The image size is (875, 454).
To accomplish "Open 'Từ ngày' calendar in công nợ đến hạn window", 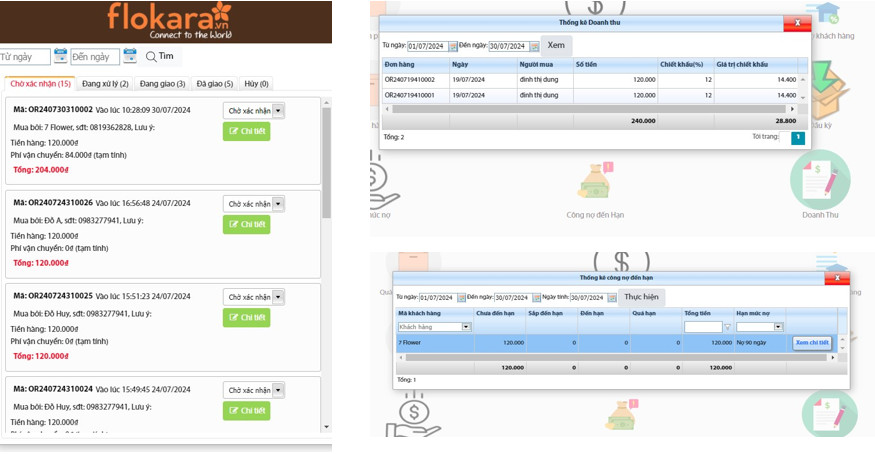I will [461, 298].
